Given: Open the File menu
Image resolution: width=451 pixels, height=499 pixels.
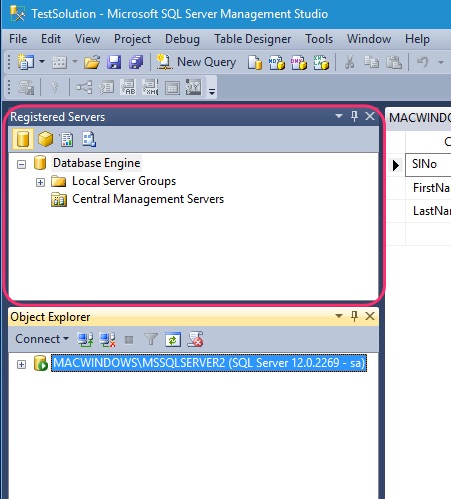Looking at the screenshot, I should pos(18,39).
